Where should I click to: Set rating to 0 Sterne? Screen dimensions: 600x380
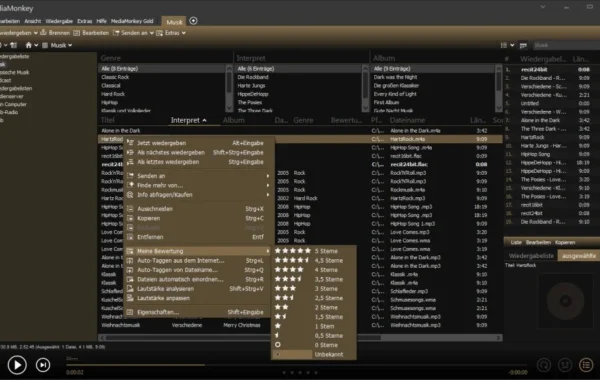point(314,345)
